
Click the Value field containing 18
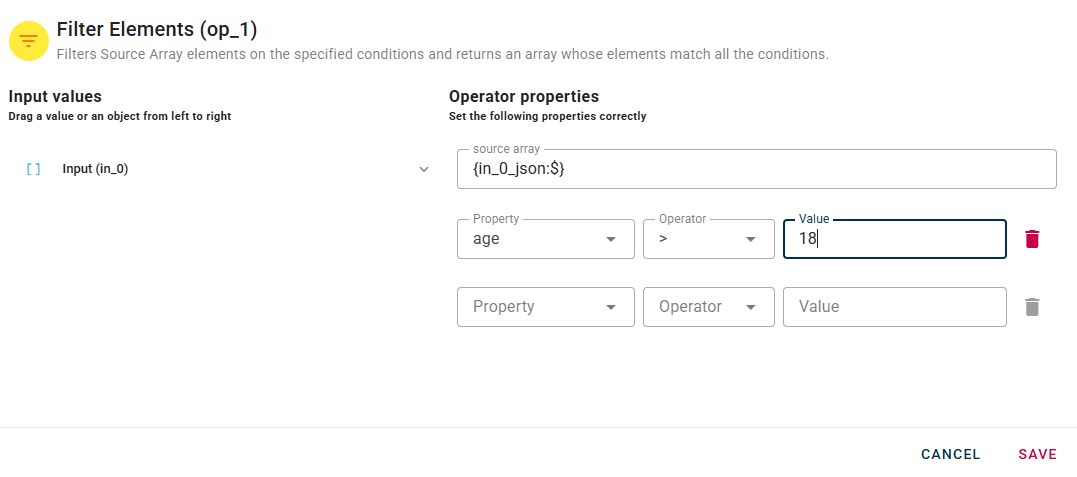894,239
